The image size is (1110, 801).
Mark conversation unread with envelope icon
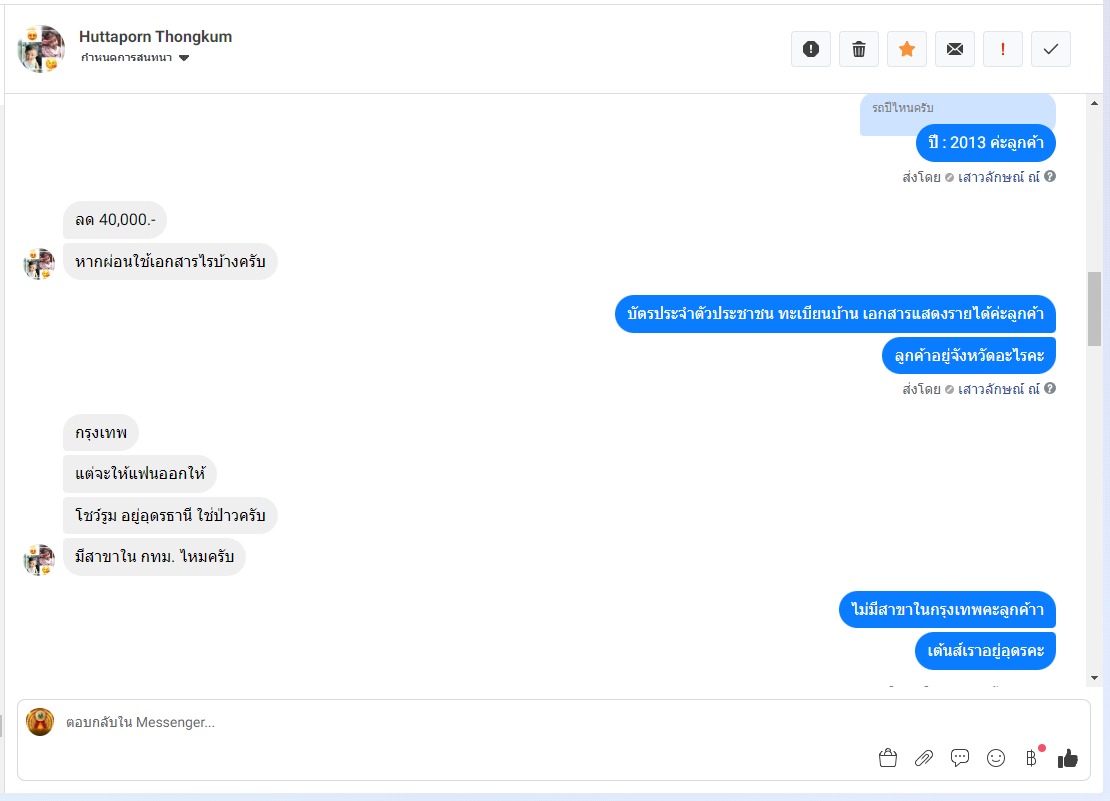click(x=955, y=49)
